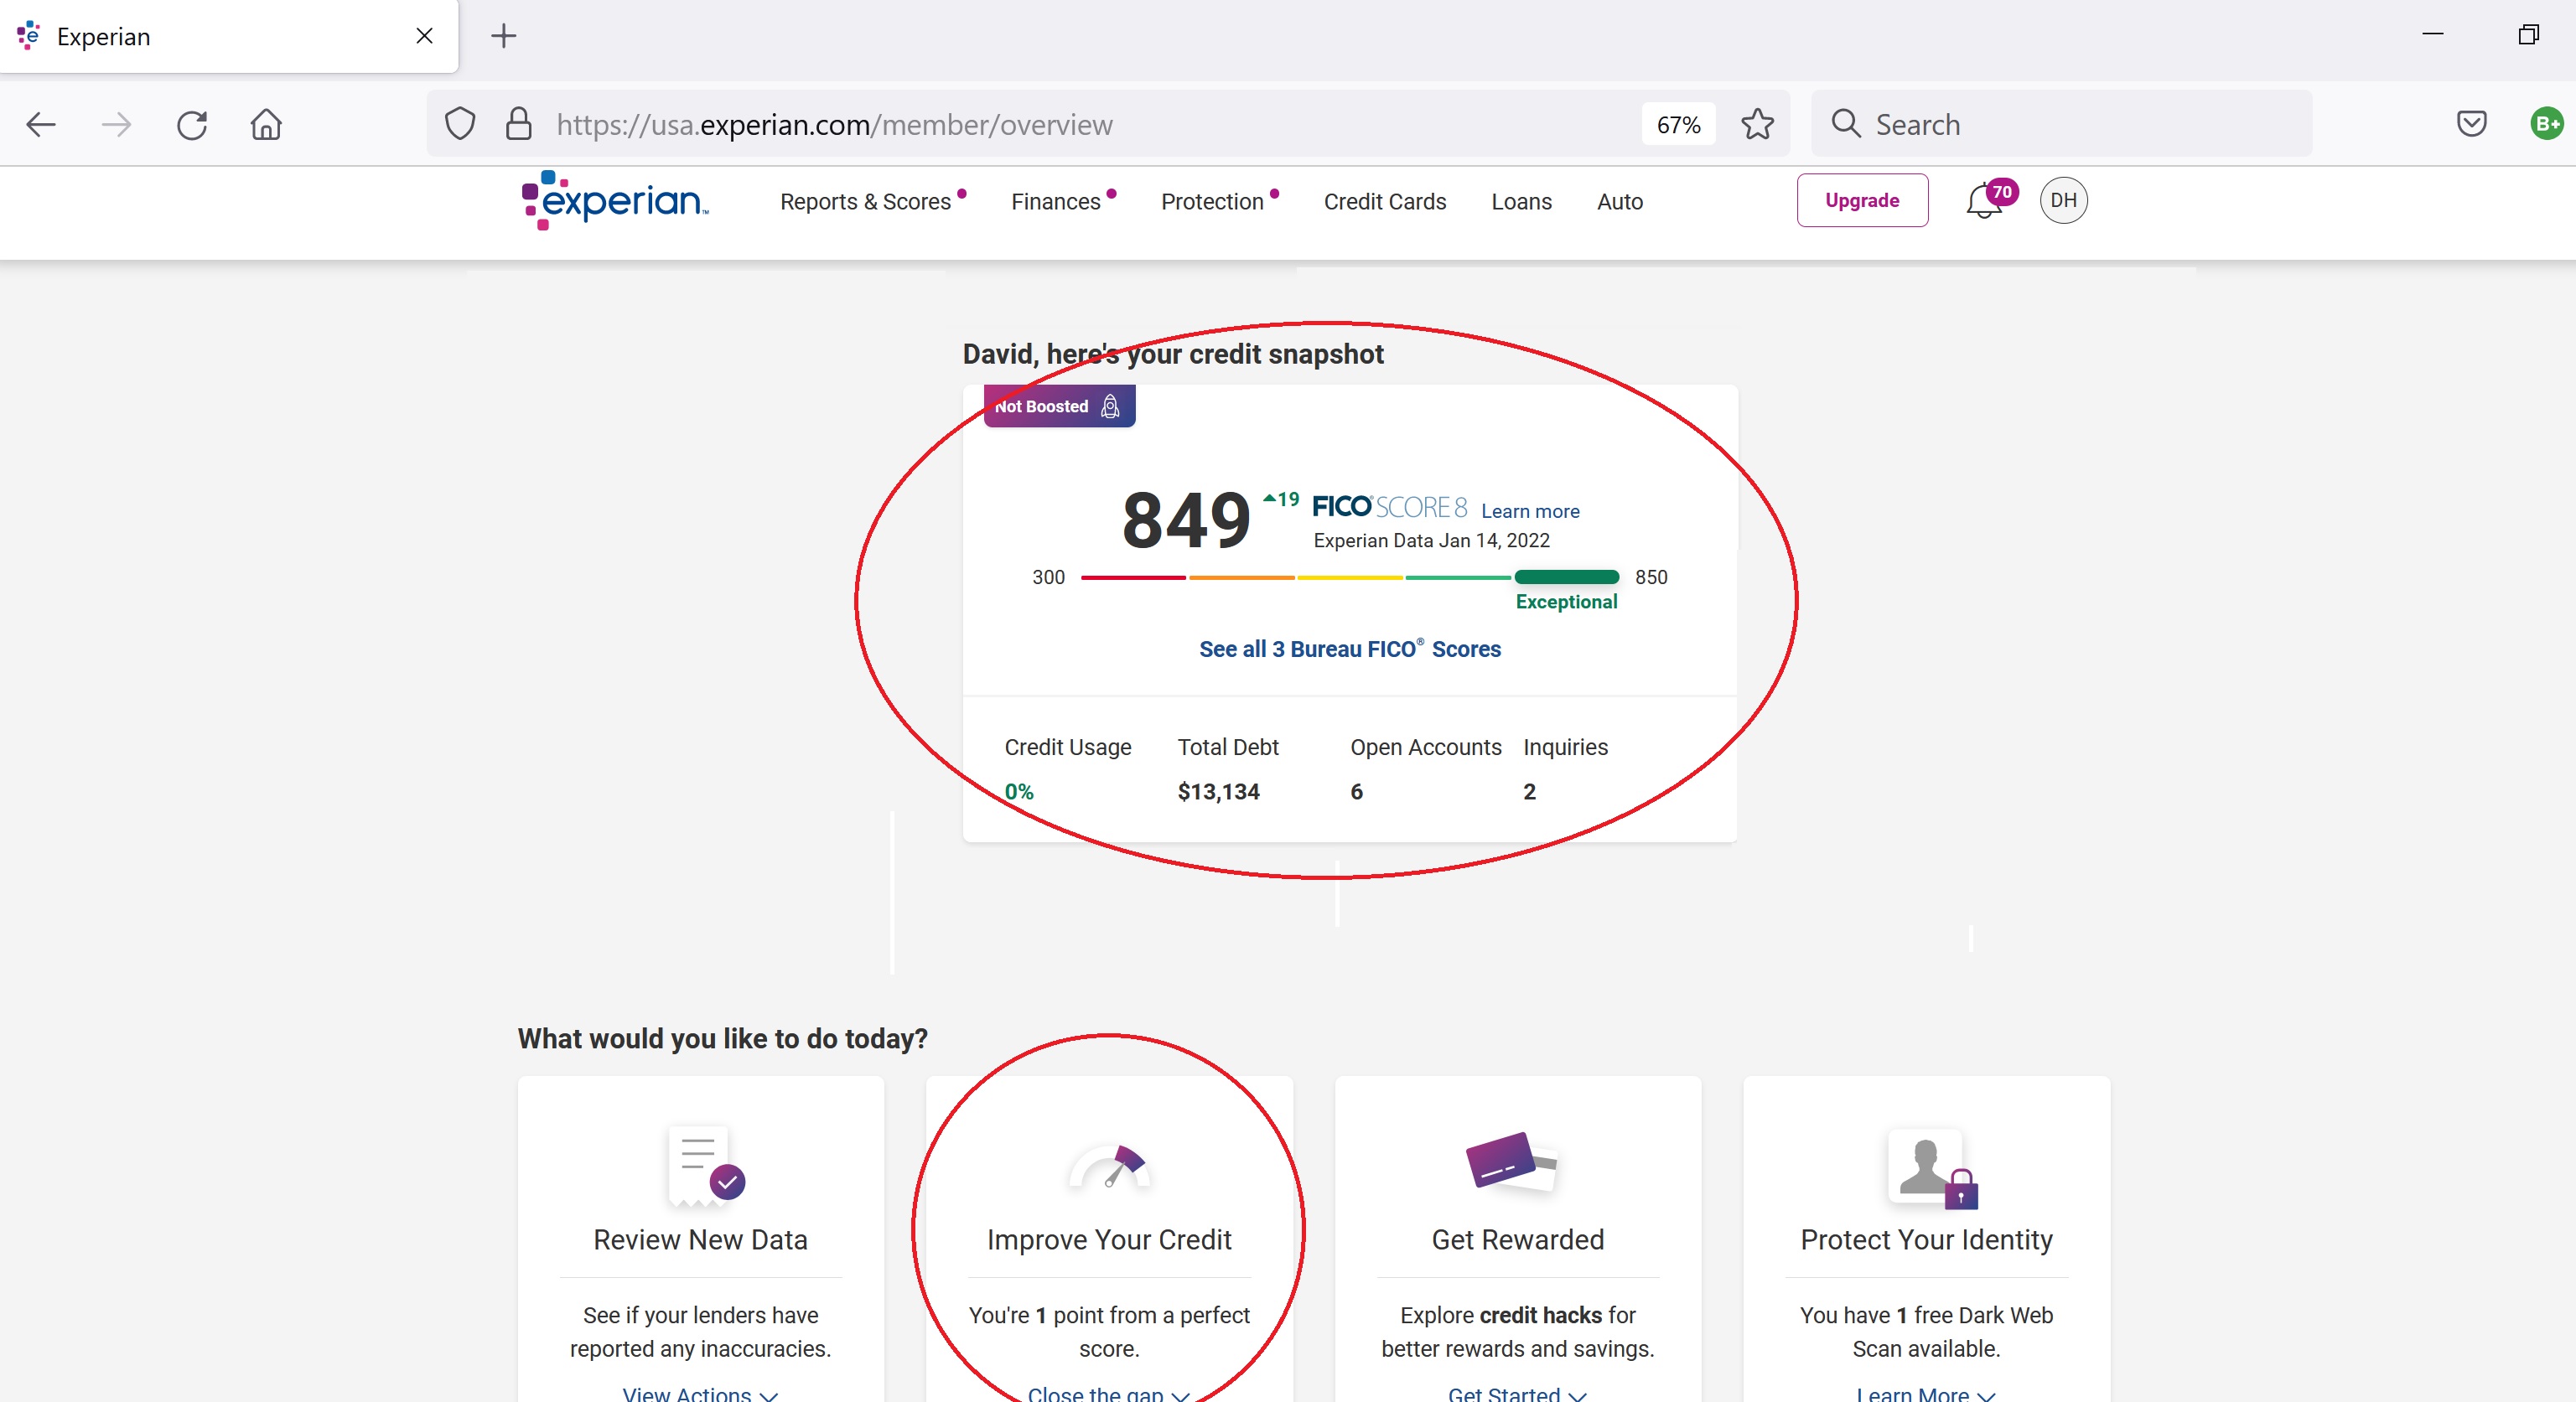This screenshot has height=1402, width=2576.
Task: Click the Exceptional segment of score bar
Action: pos(1566,577)
